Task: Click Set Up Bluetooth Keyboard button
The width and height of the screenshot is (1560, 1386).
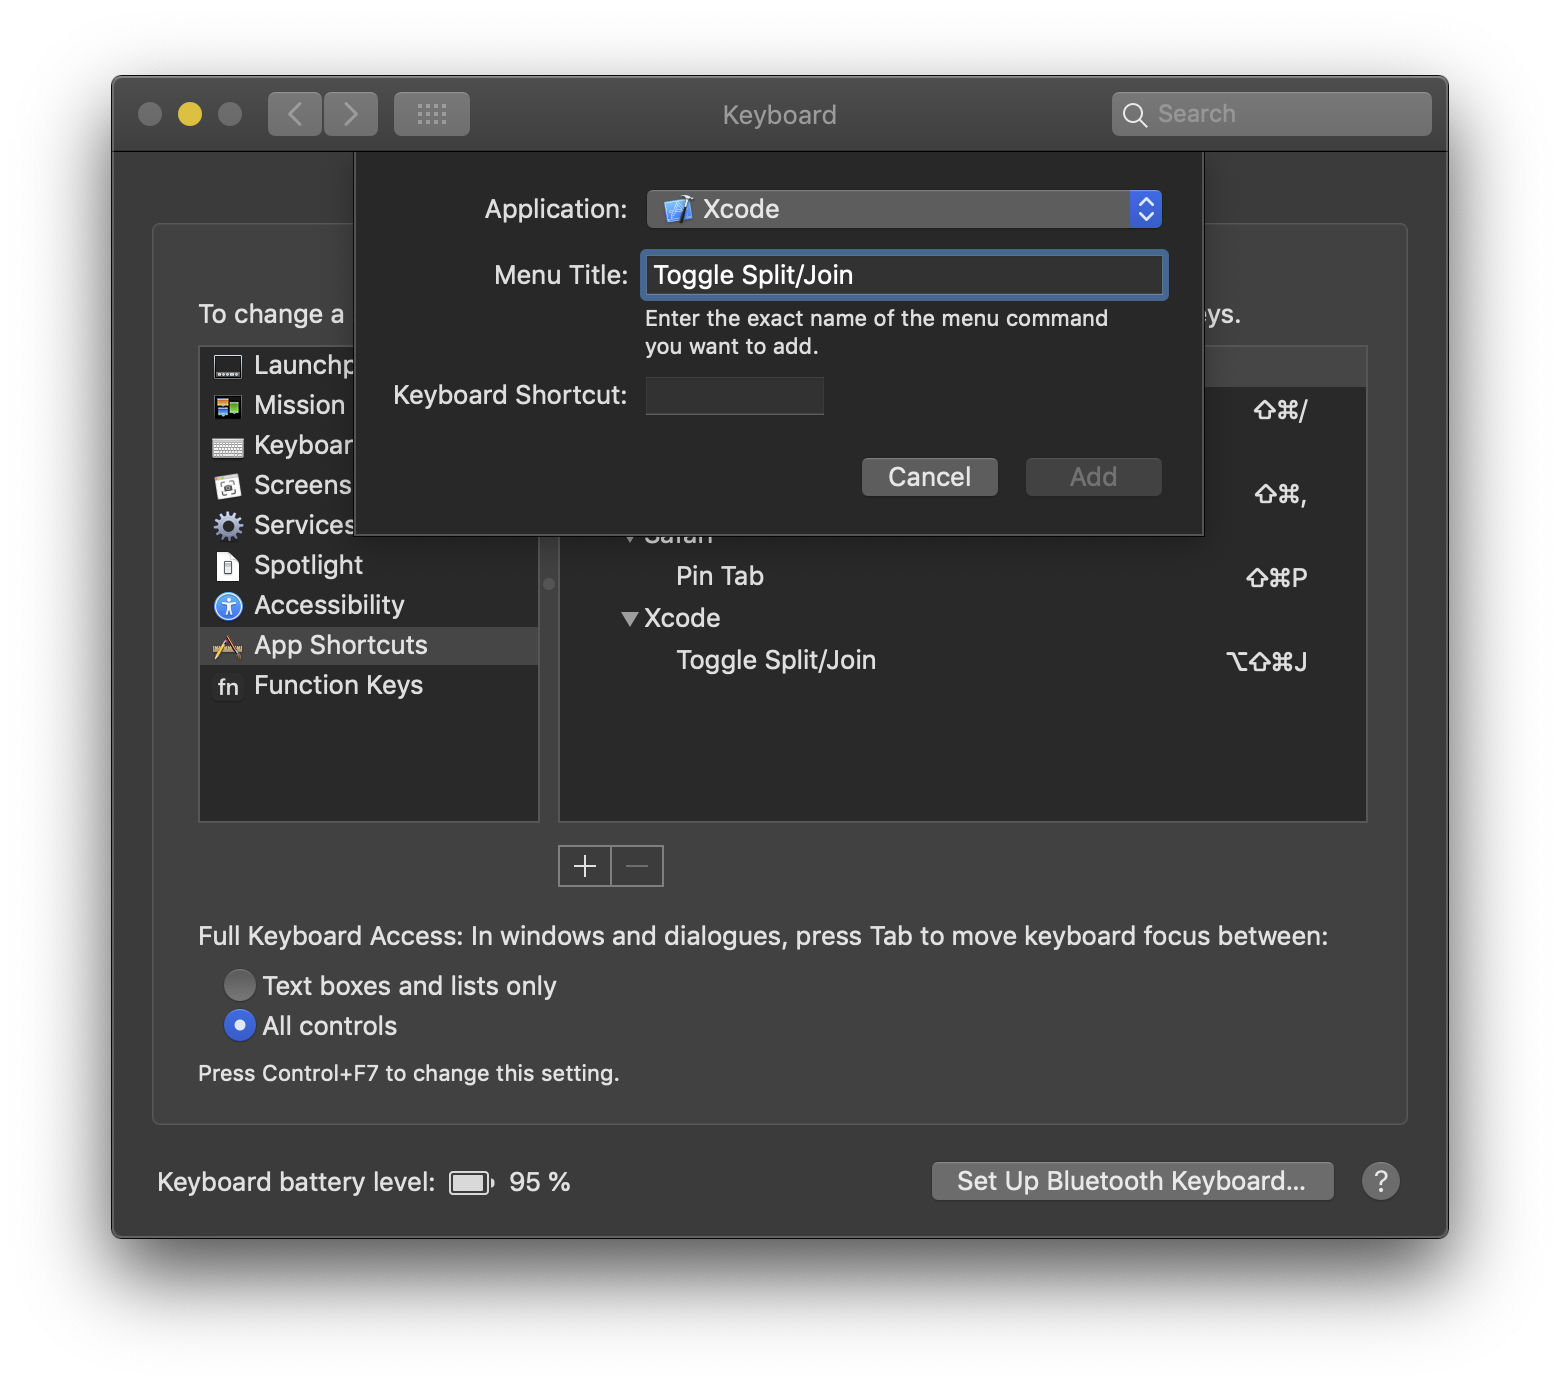Action: (x=1133, y=1181)
